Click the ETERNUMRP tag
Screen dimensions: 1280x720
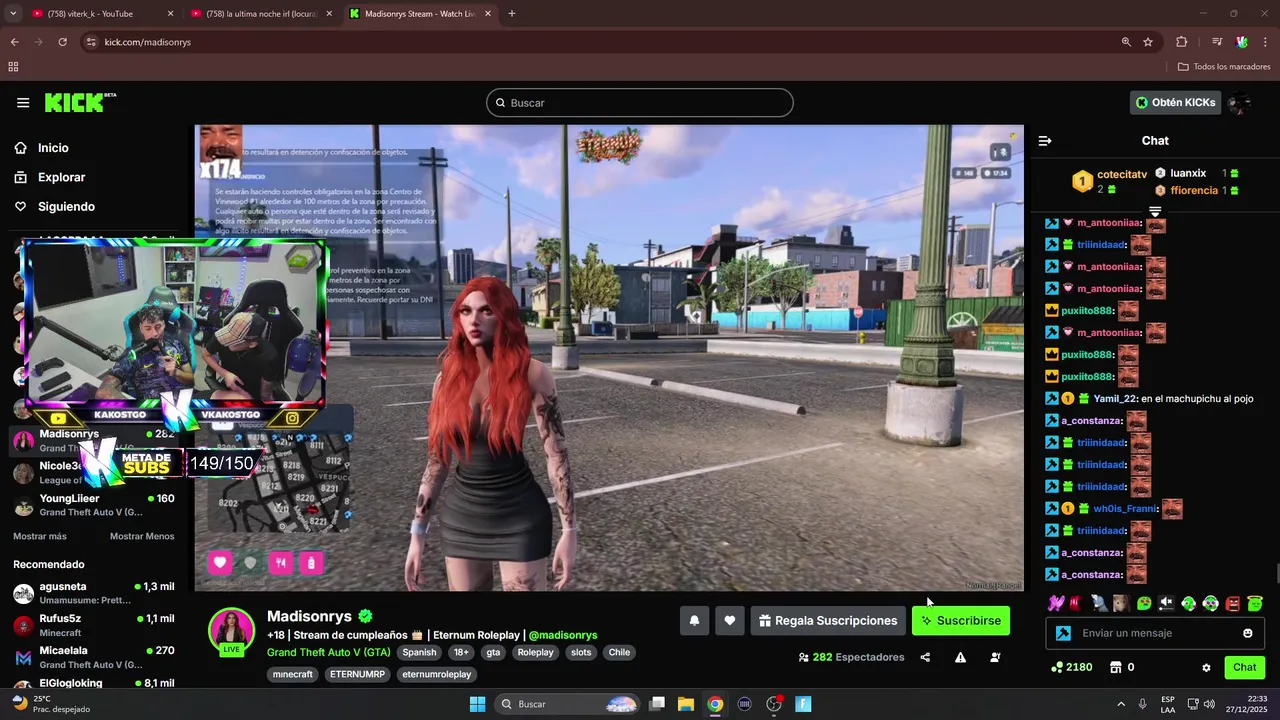[357, 675]
